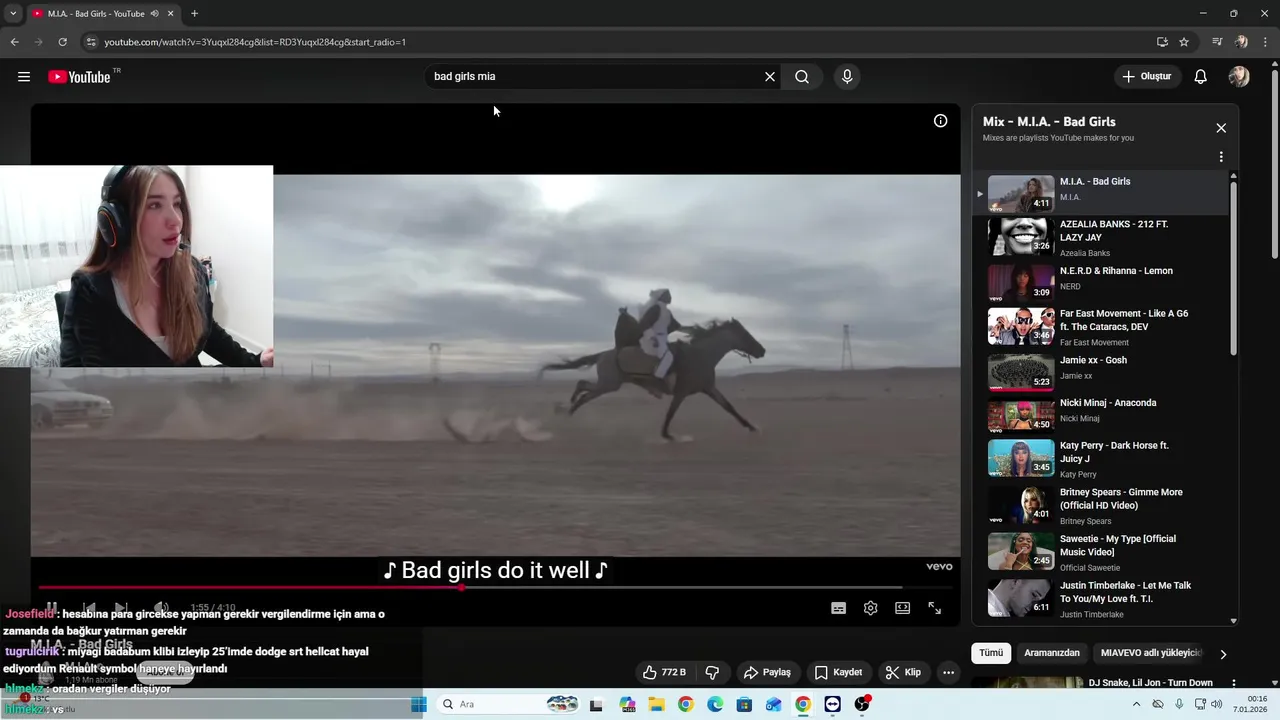Start voice search with the microphone icon

coord(847,77)
